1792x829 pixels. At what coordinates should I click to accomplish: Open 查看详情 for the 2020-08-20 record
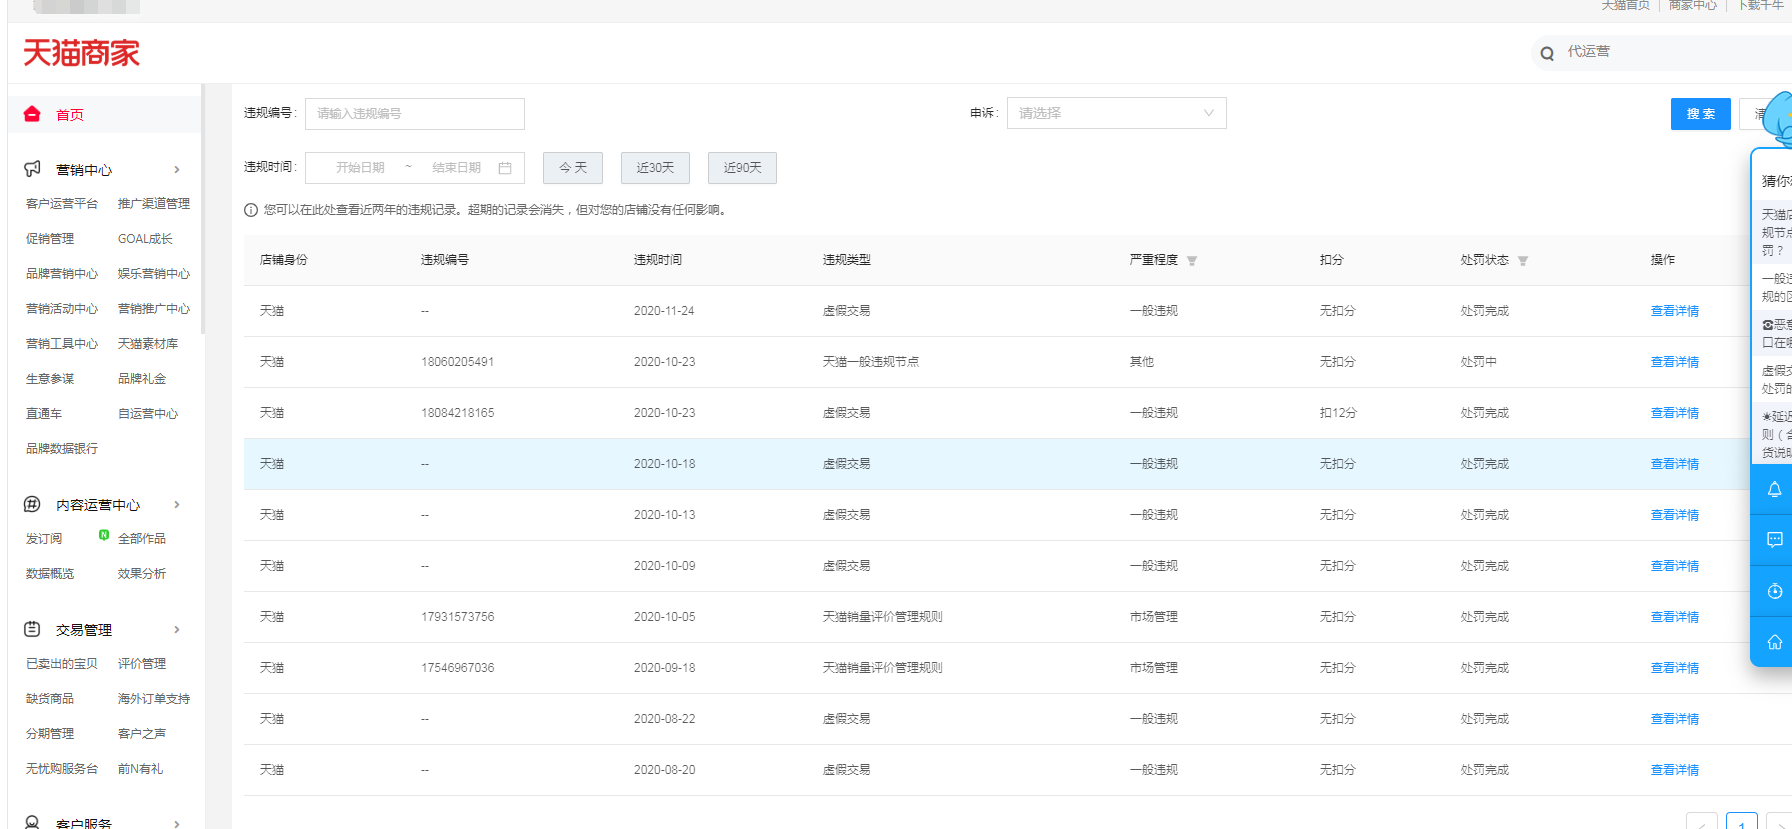1675,770
